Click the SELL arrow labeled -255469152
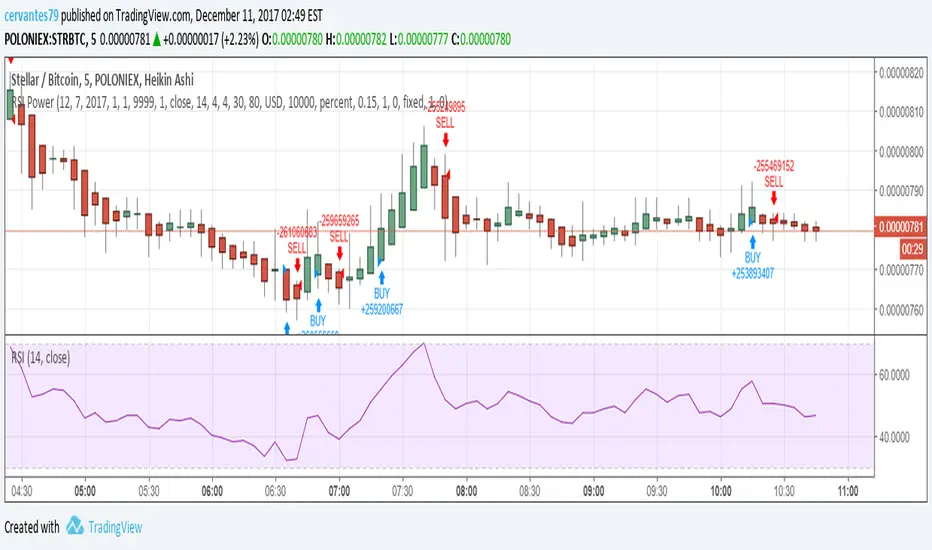The image size is (932, 550). [774, 197]
